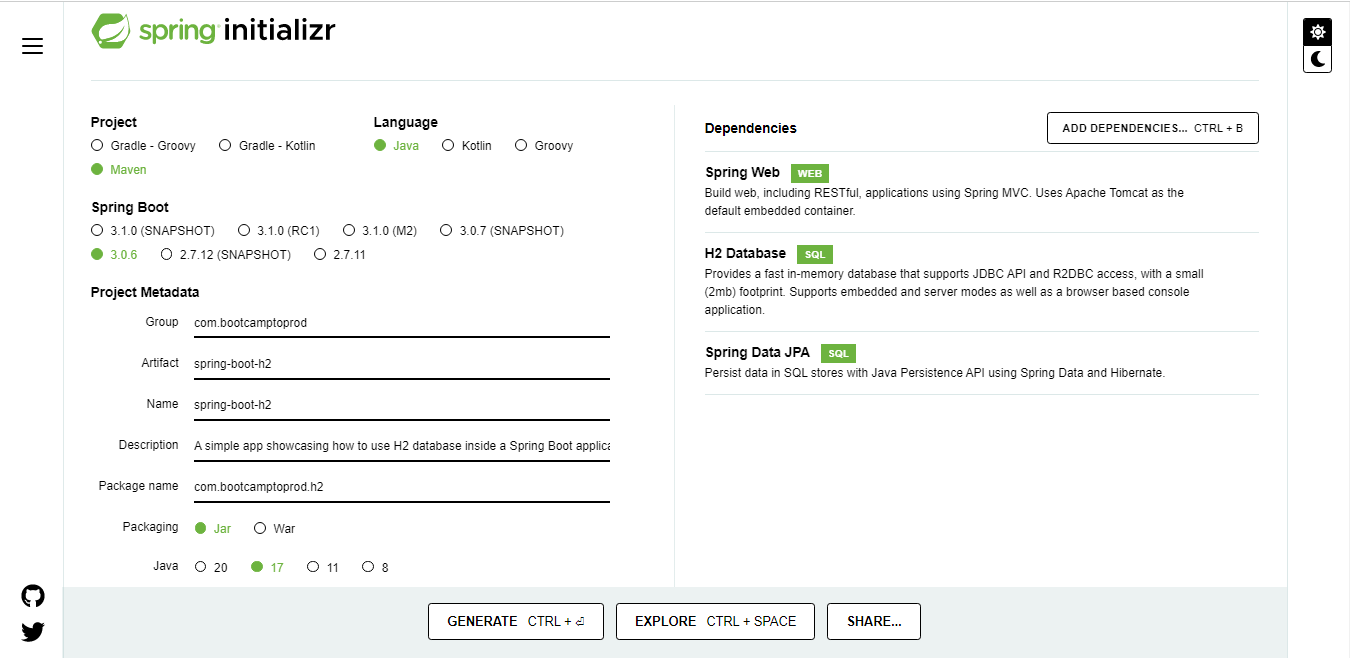The image size is (1350, 658).
Task: Open the Spring Initializr GitHub page
Action: [x=32, y=596]
